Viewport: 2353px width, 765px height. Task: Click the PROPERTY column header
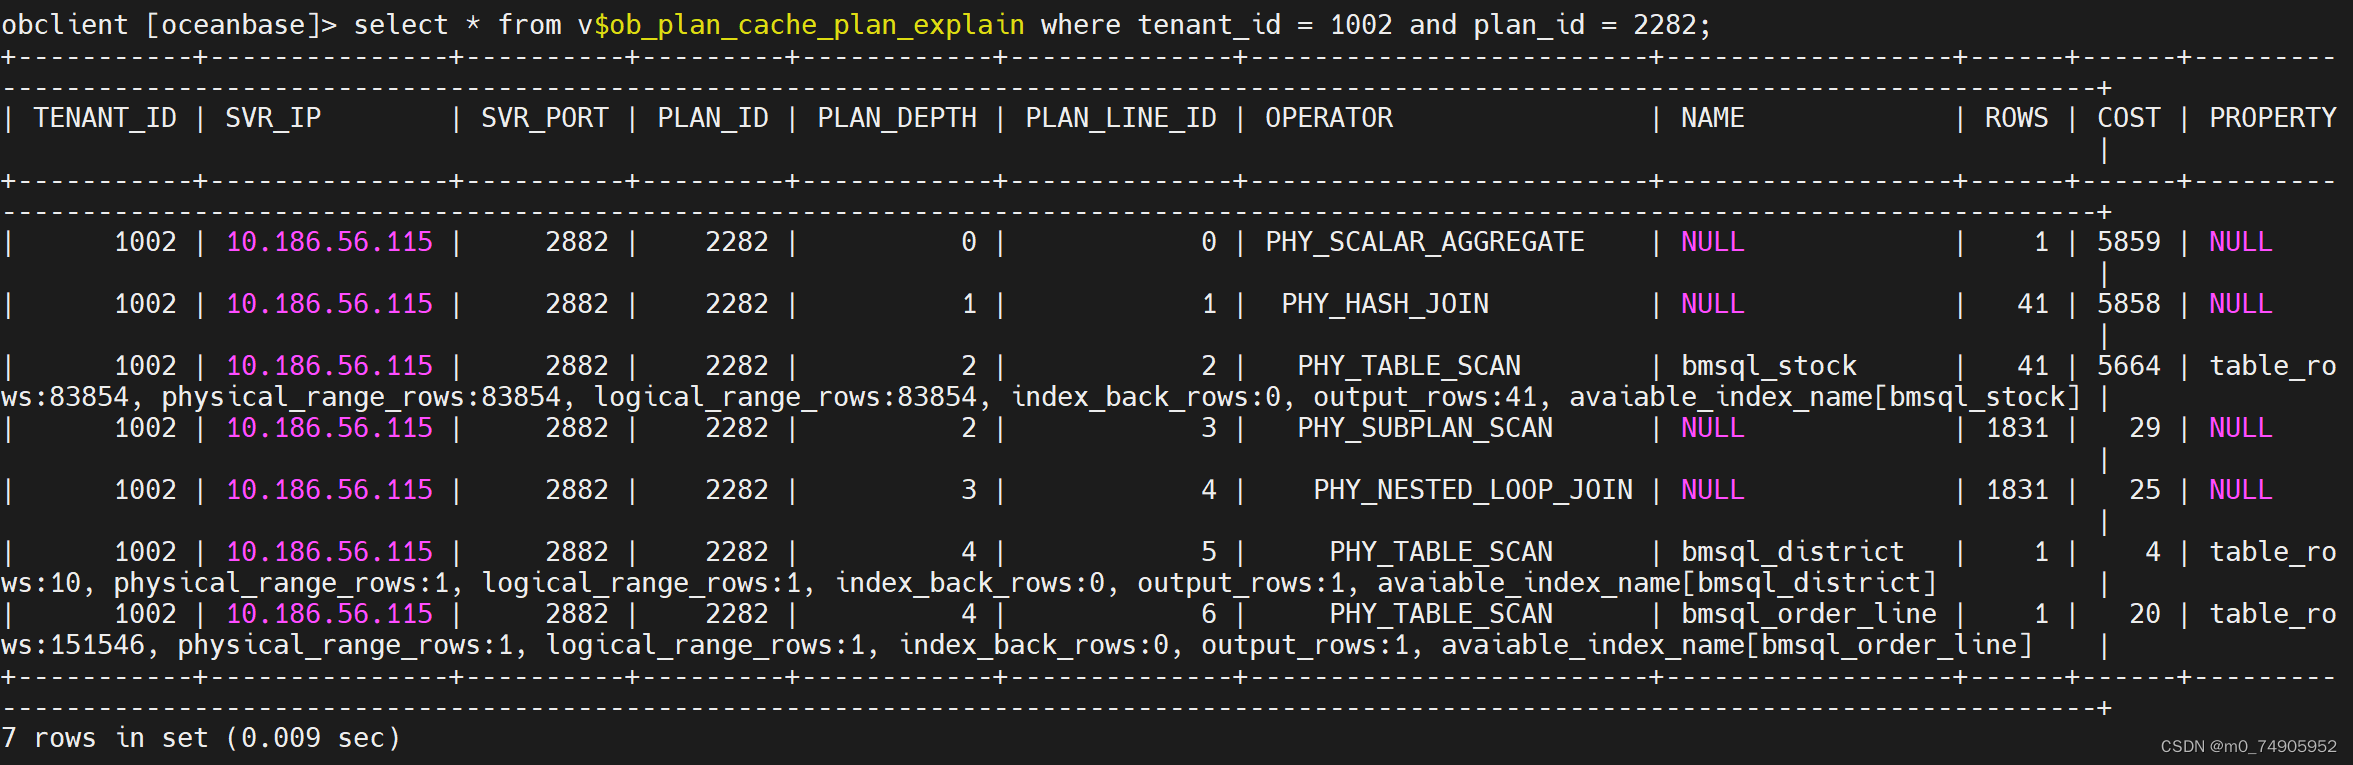pyautogui.click(x=2273, y=118)
